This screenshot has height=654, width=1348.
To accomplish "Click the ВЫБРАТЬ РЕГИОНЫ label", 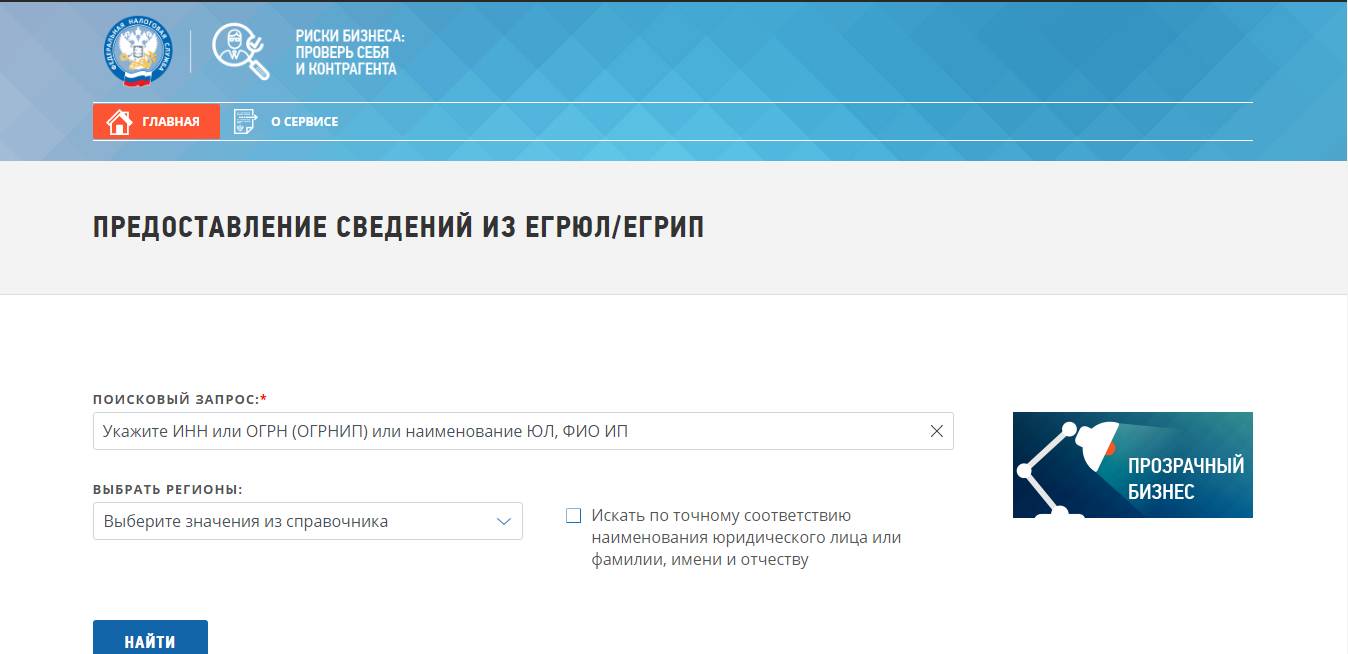I will point(168,490).
